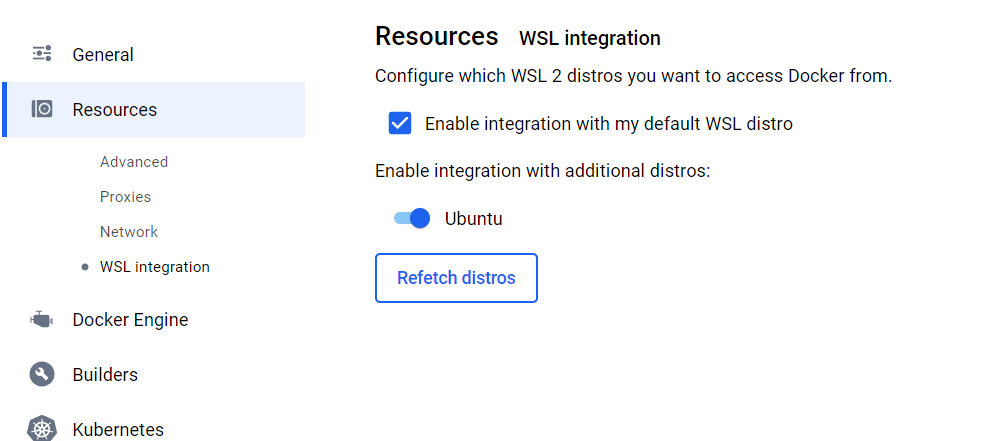Viewport: 989px width, 441px height.
Task: Click the bullet beside WSL integration
Action: coord(85,267)
